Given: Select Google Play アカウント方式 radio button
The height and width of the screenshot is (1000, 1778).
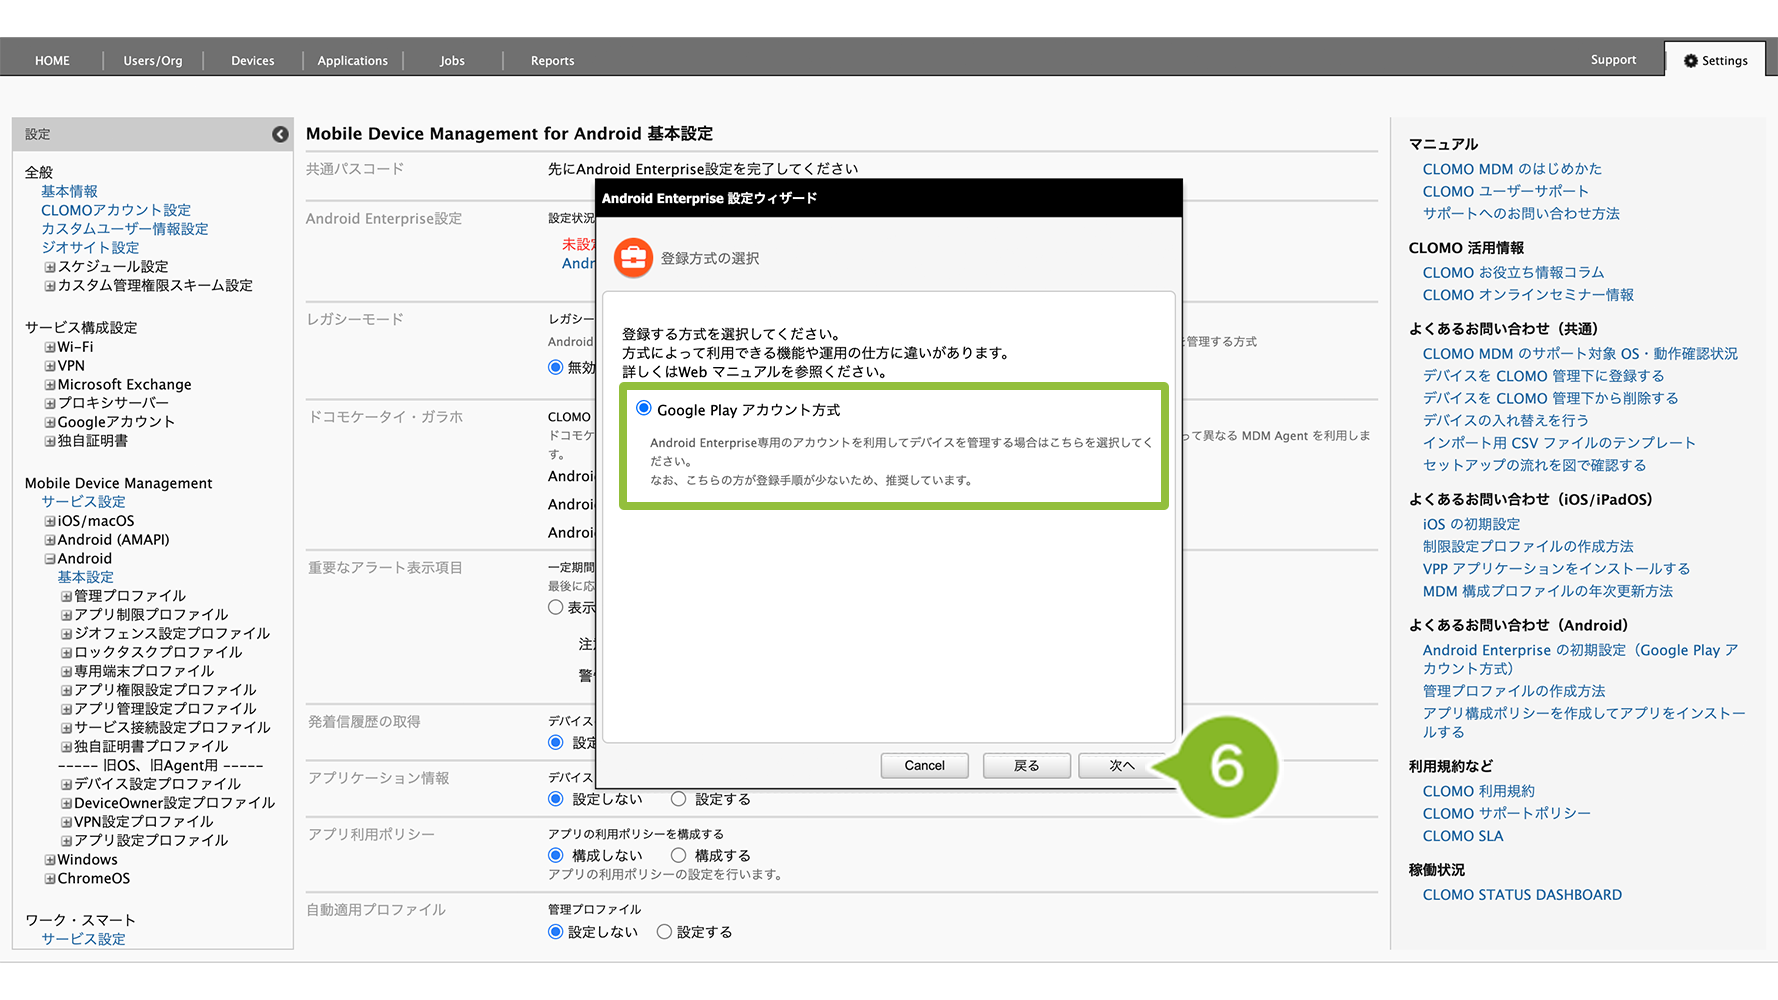Looking at the screenshot, I should (x=644, y=408).
